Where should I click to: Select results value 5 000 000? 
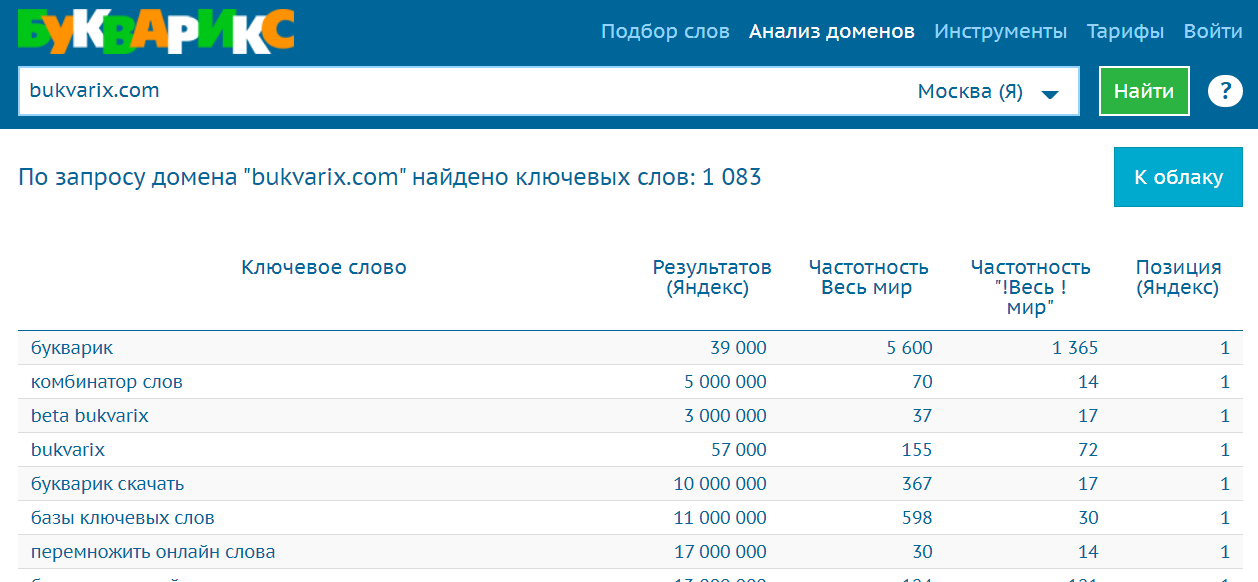pos(725,382)
